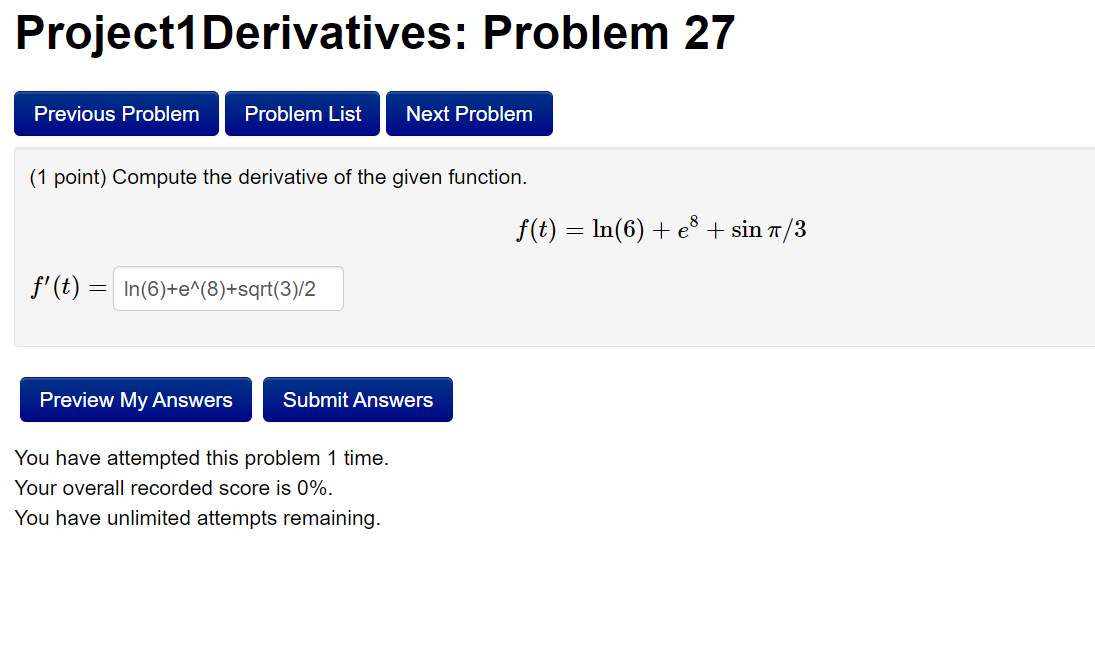Click the Problem 27 page title

click(x=374, y=33)
